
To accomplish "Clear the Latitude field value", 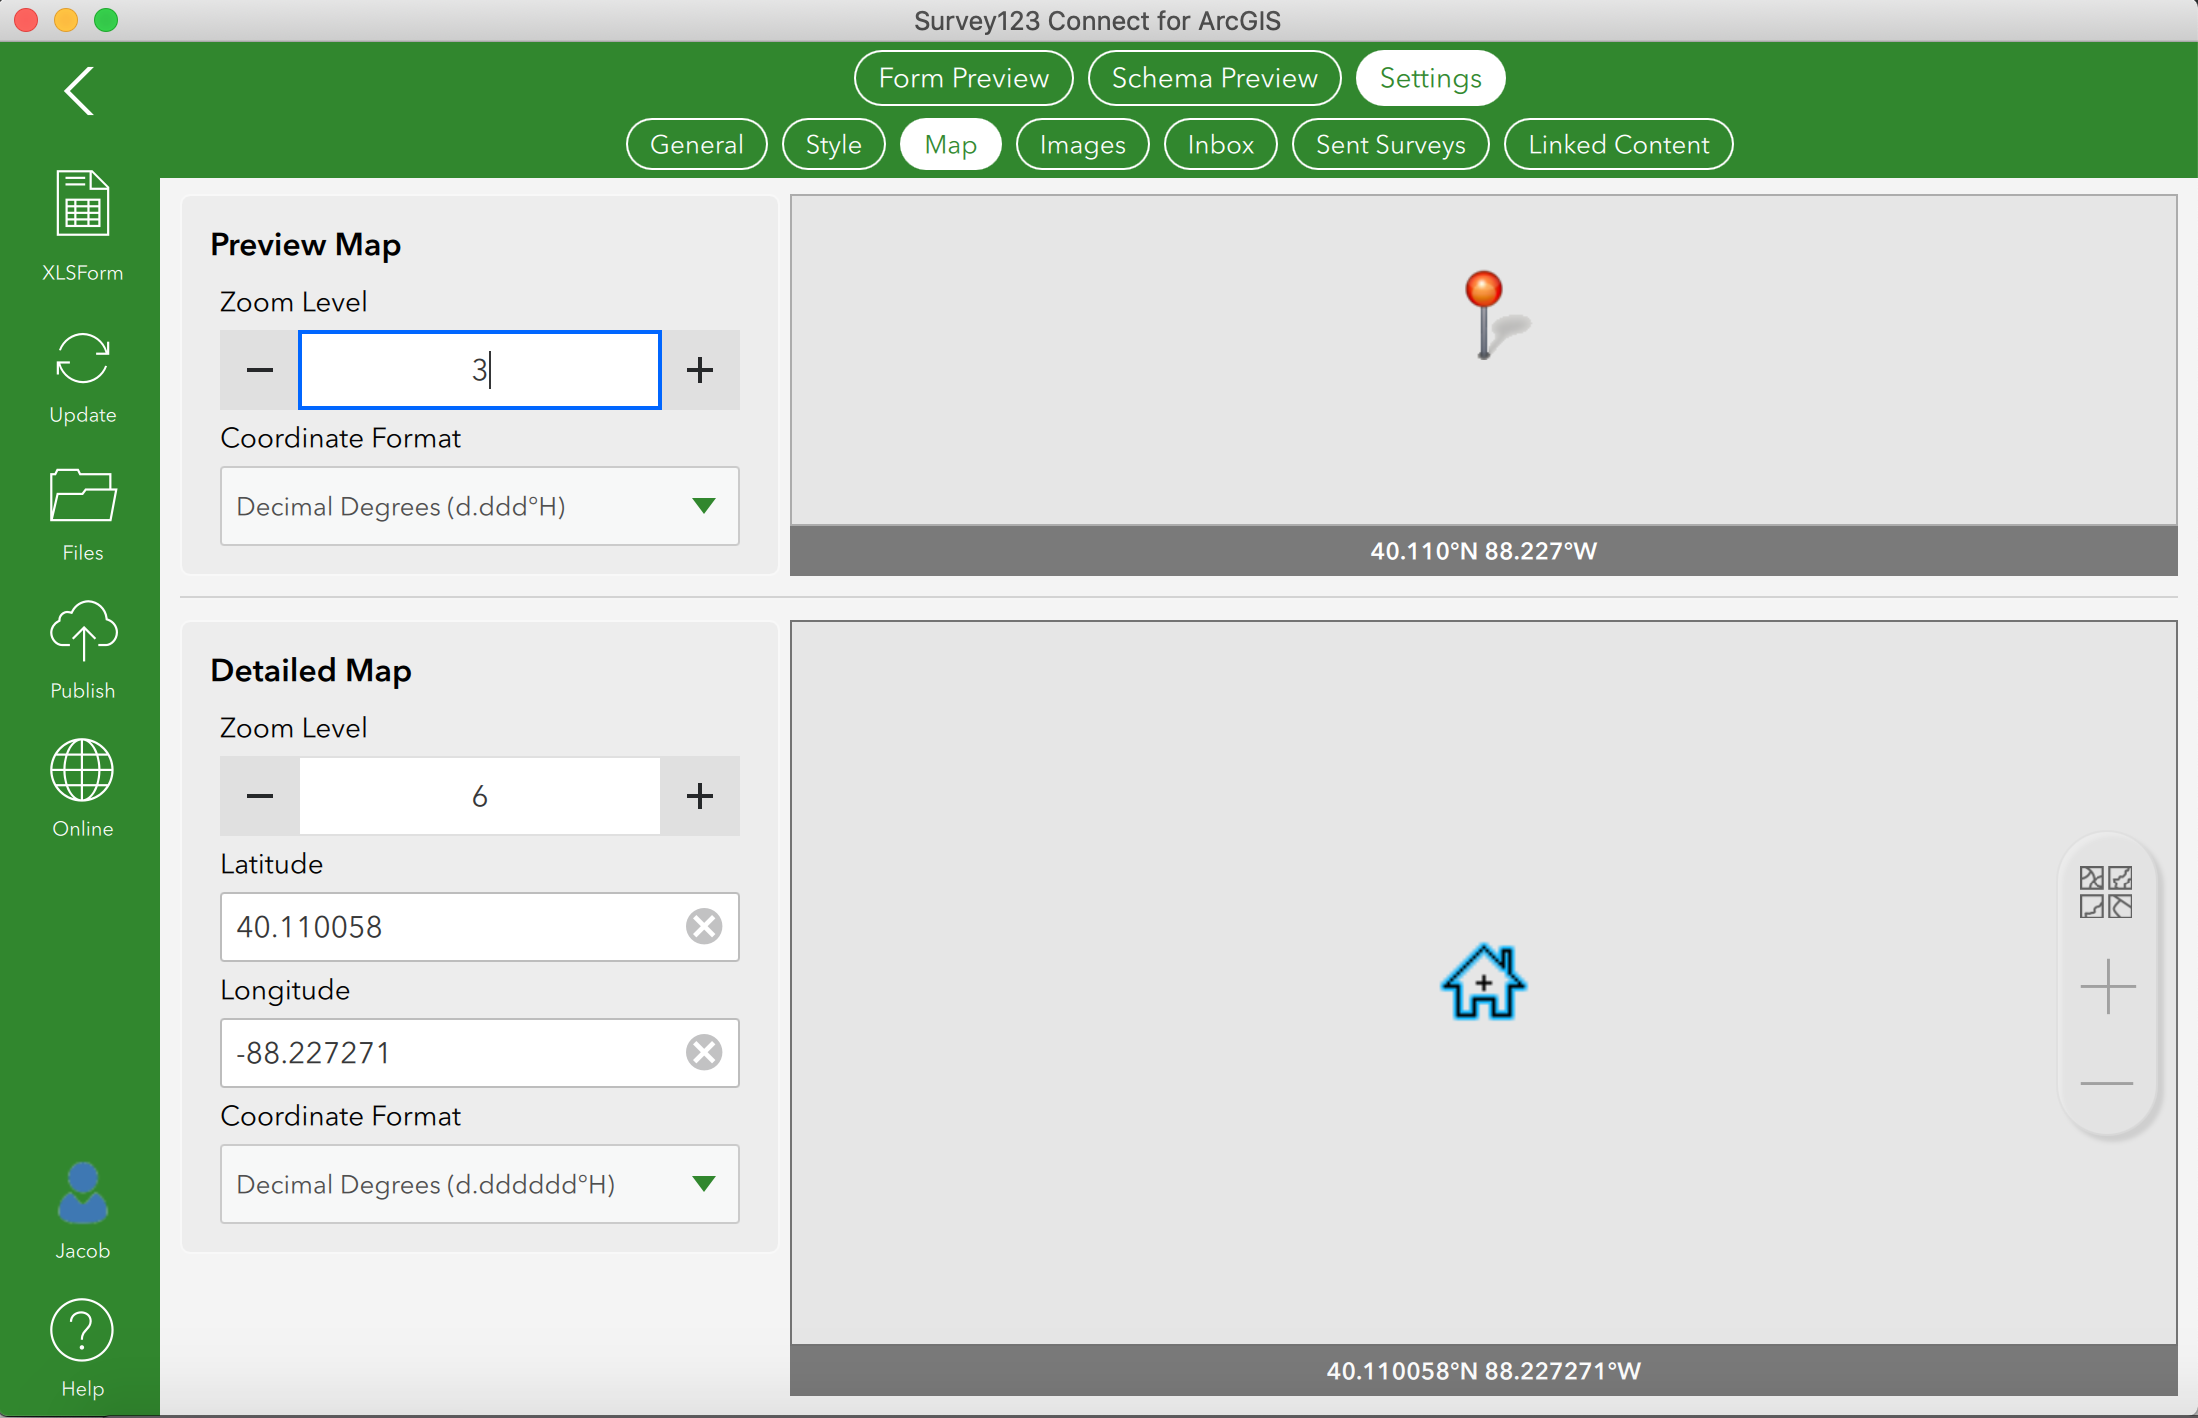I will pyautogui.click(x=704, y=927).
